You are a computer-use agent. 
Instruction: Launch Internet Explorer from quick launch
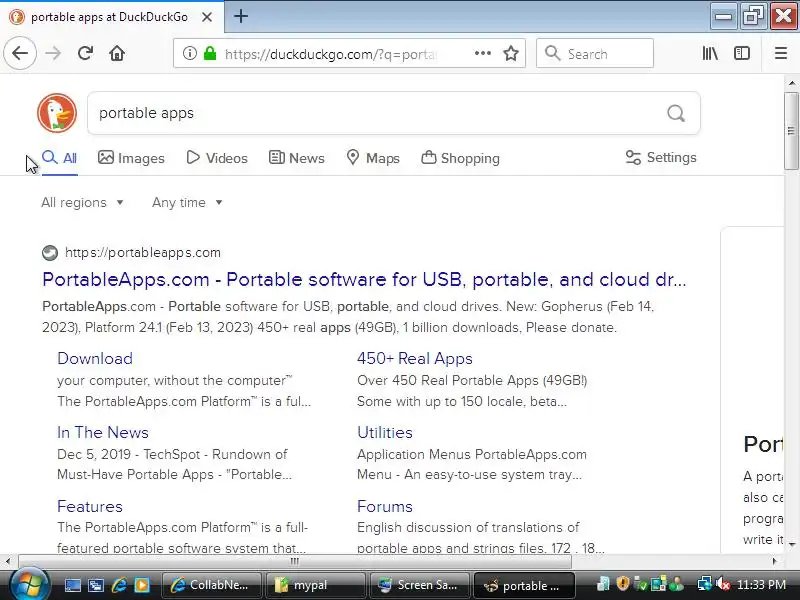coord(119,585)
